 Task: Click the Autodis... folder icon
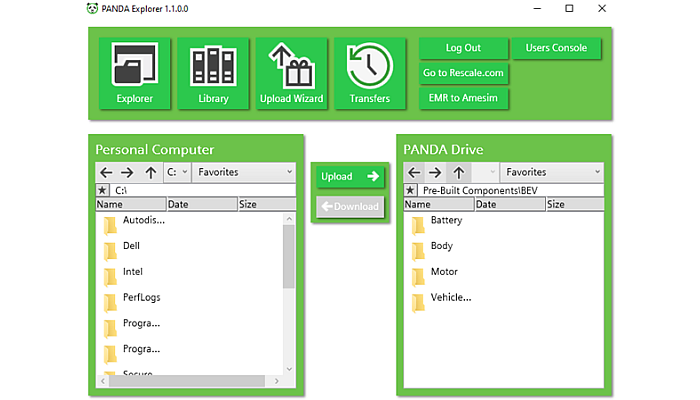(x=110, y=225)
